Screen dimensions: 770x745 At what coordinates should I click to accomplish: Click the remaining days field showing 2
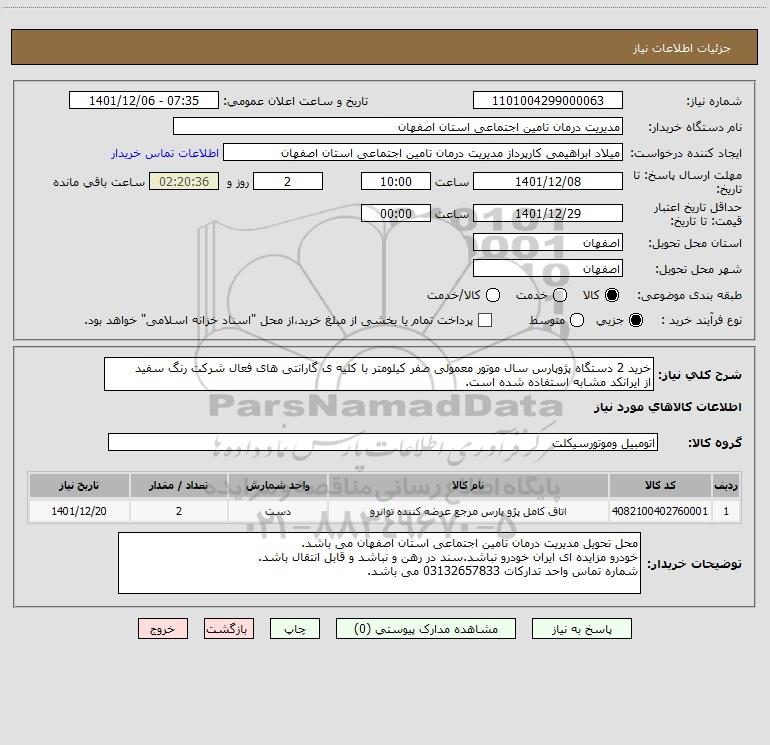288,181
